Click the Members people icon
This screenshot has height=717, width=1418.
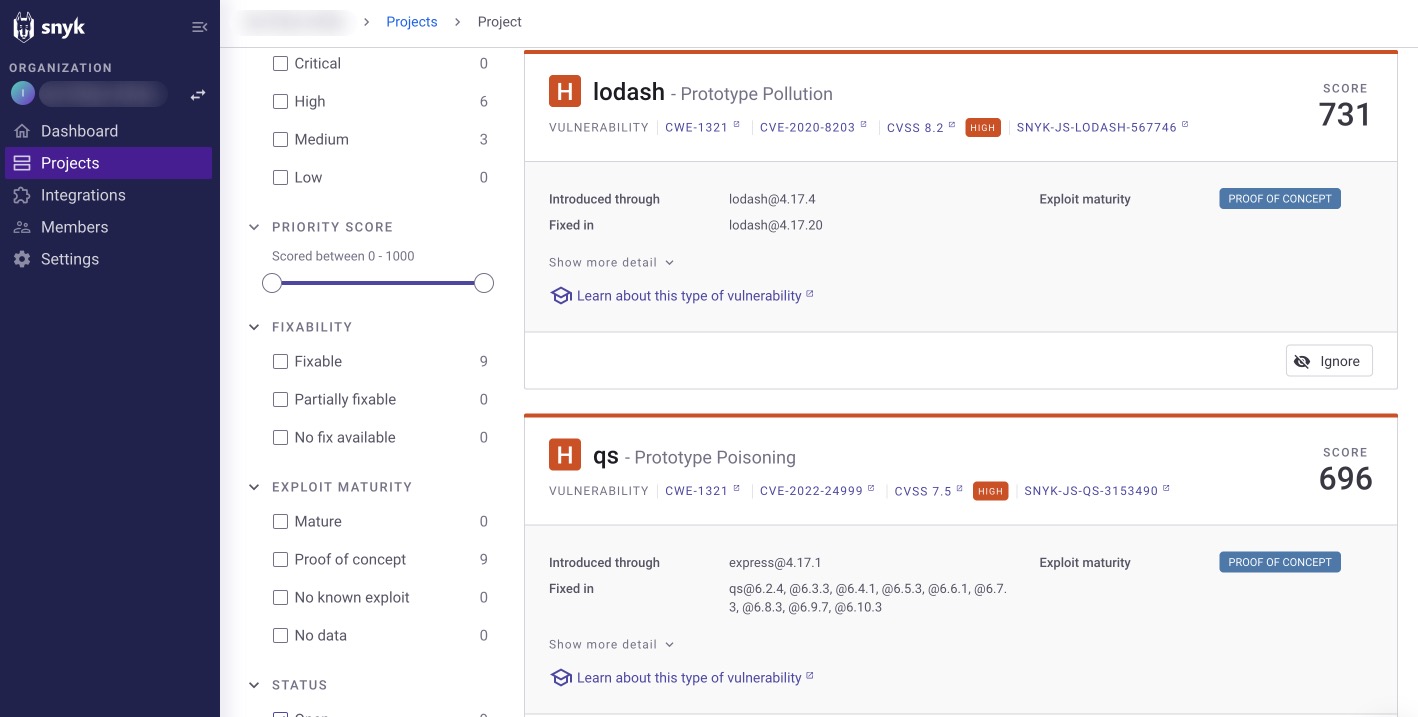click(x=22, y=227)
